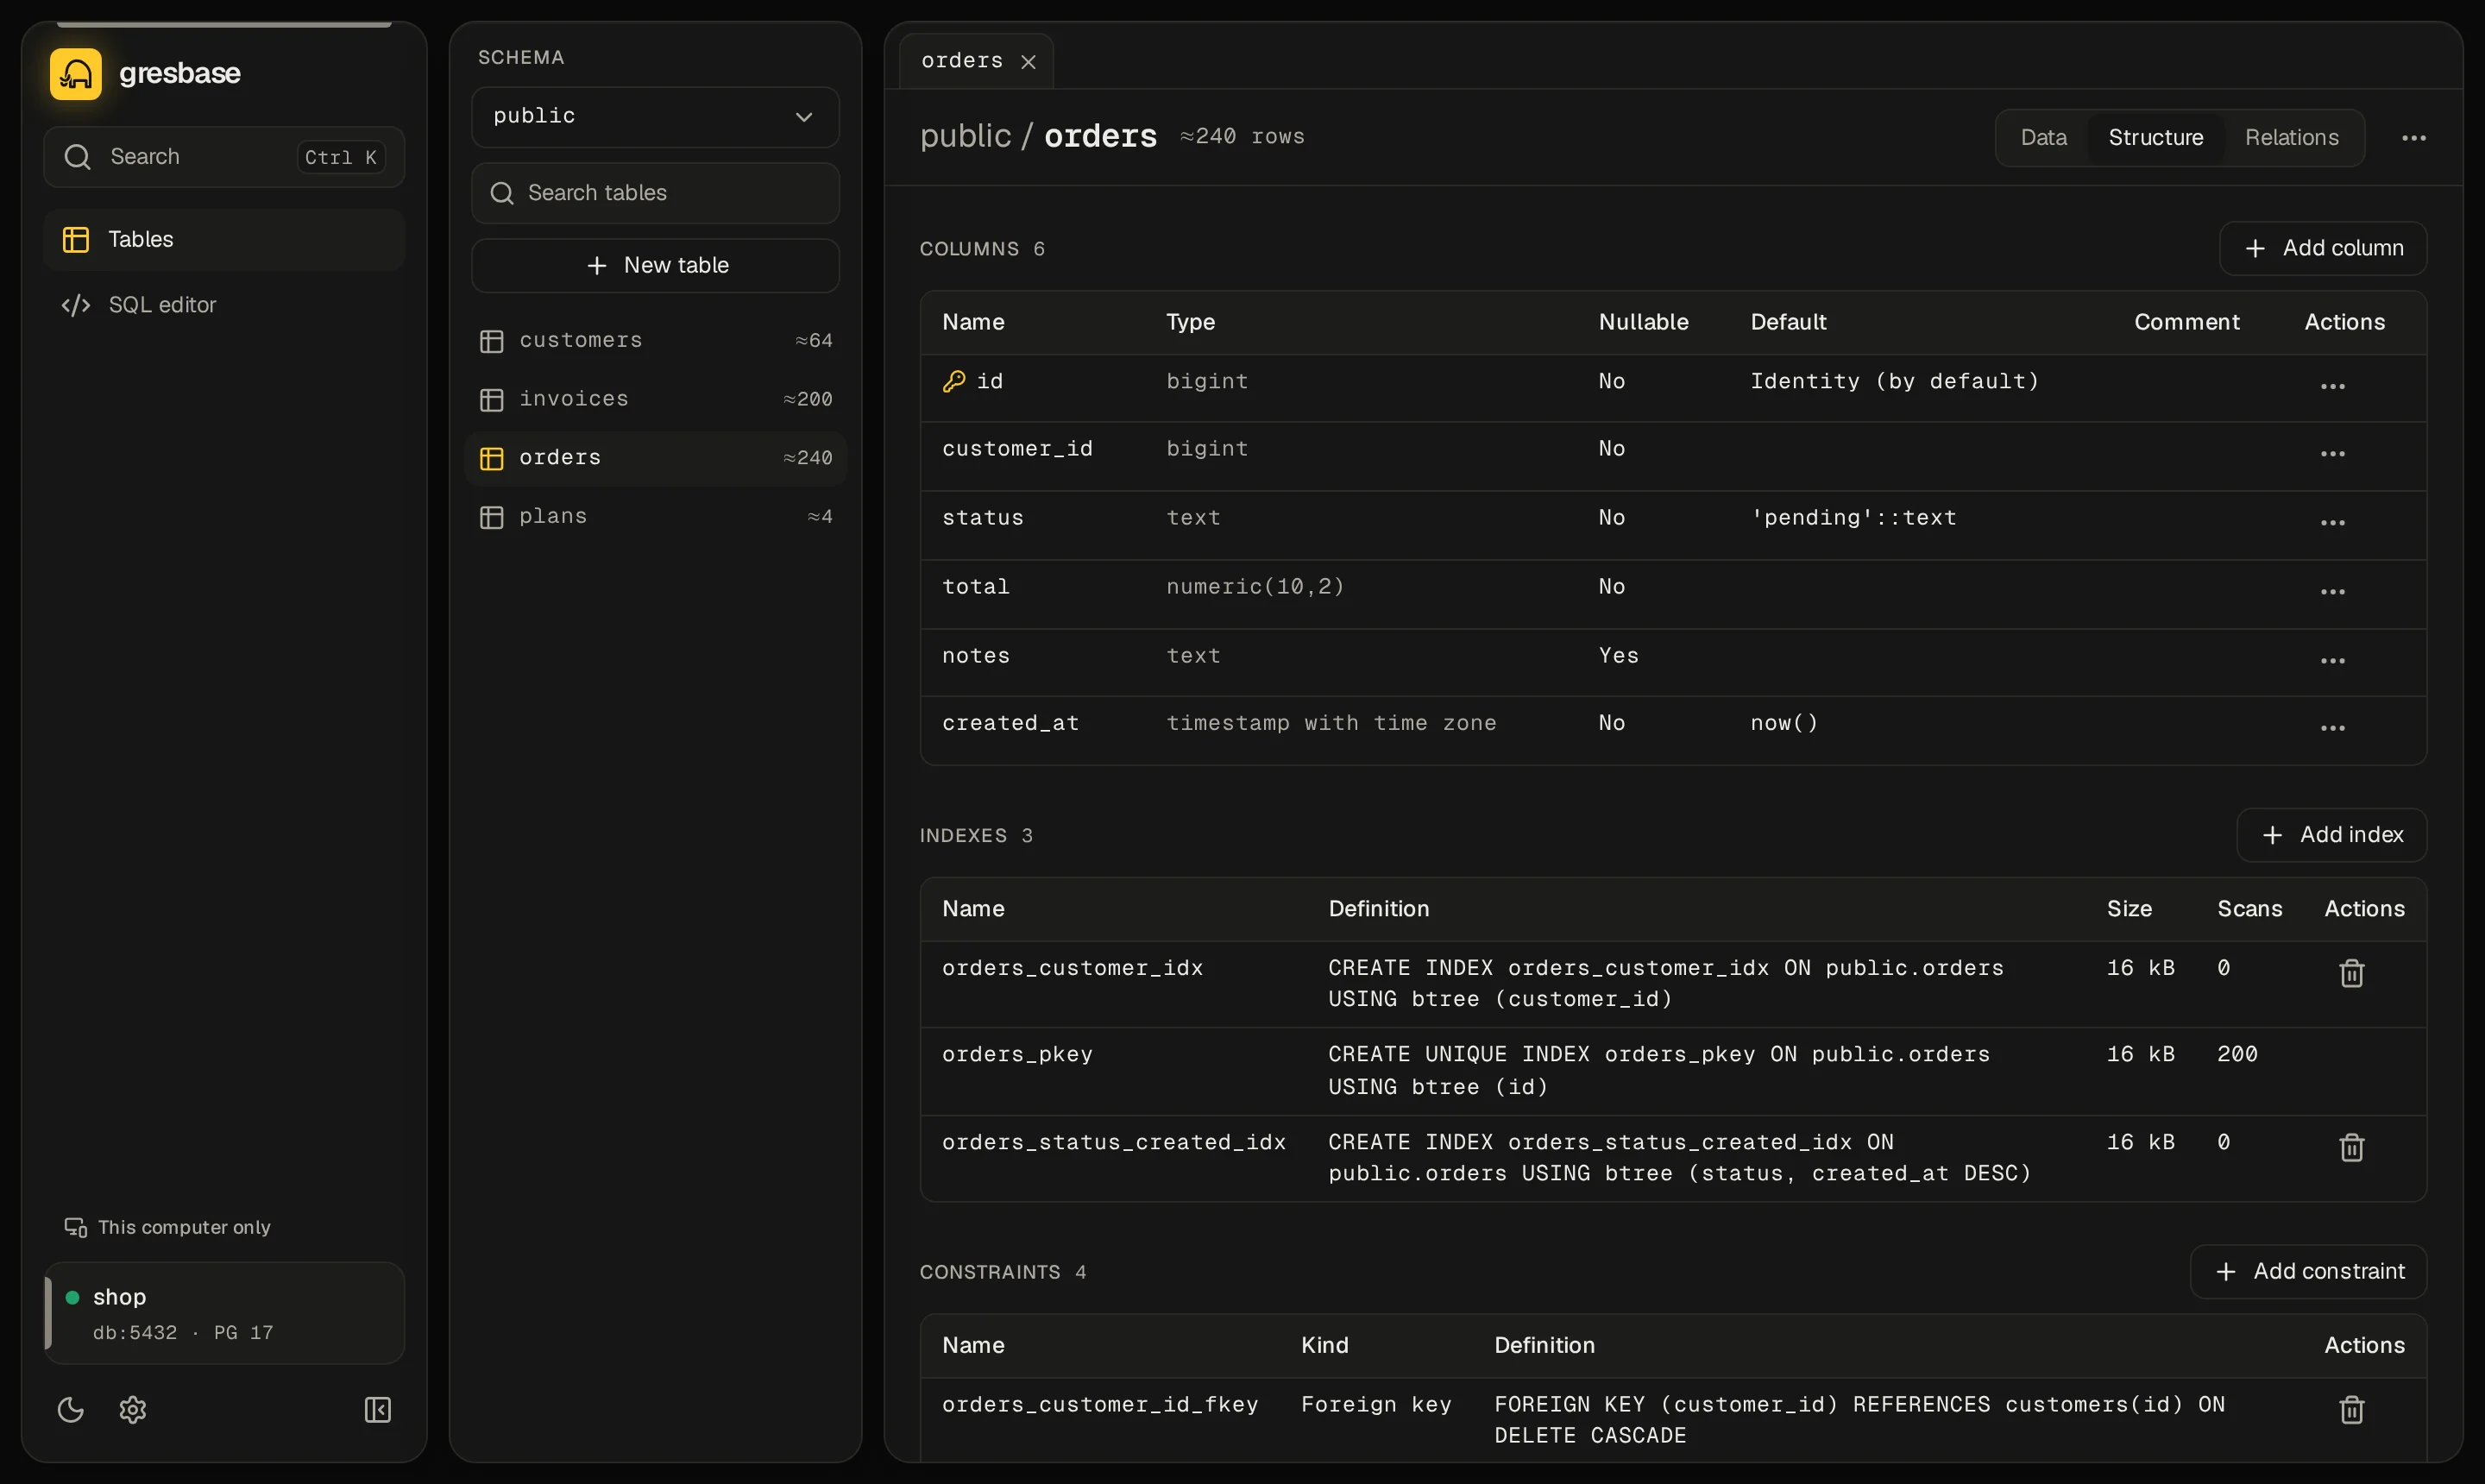
Task: Open the invoices table
Action: tap(655, 399)
